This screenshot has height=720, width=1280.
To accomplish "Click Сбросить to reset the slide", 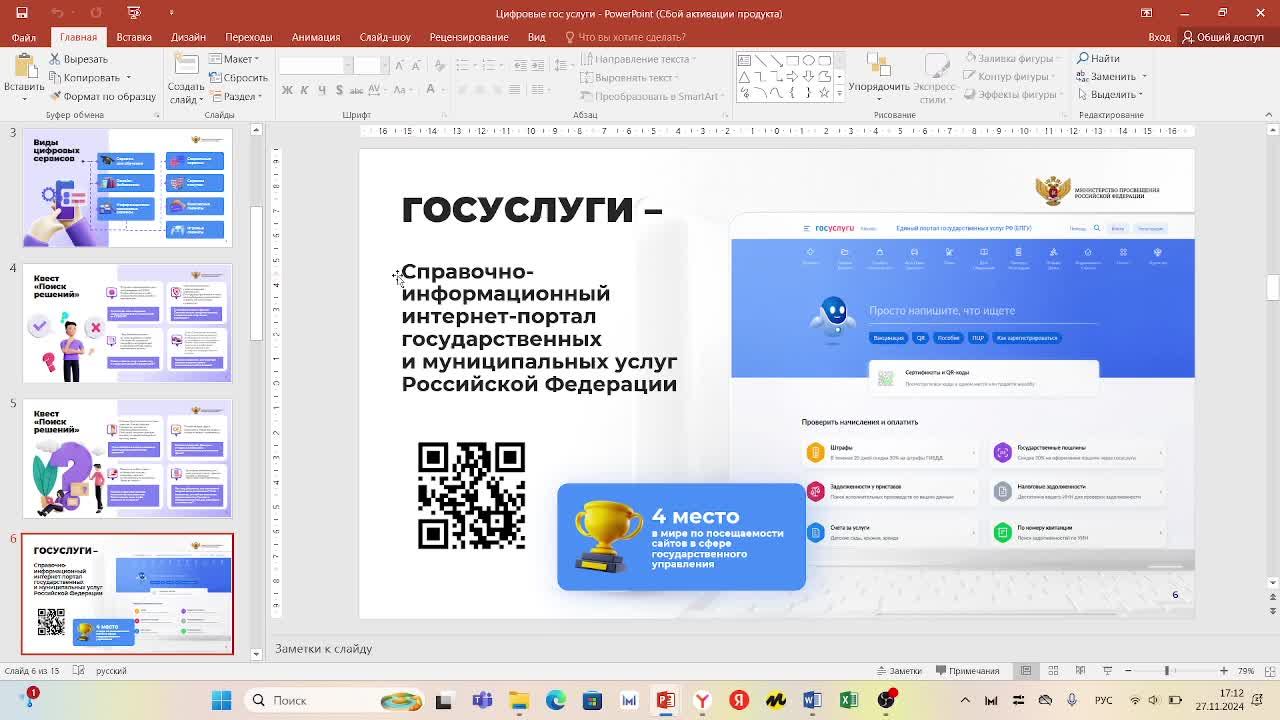I will 239,77.
